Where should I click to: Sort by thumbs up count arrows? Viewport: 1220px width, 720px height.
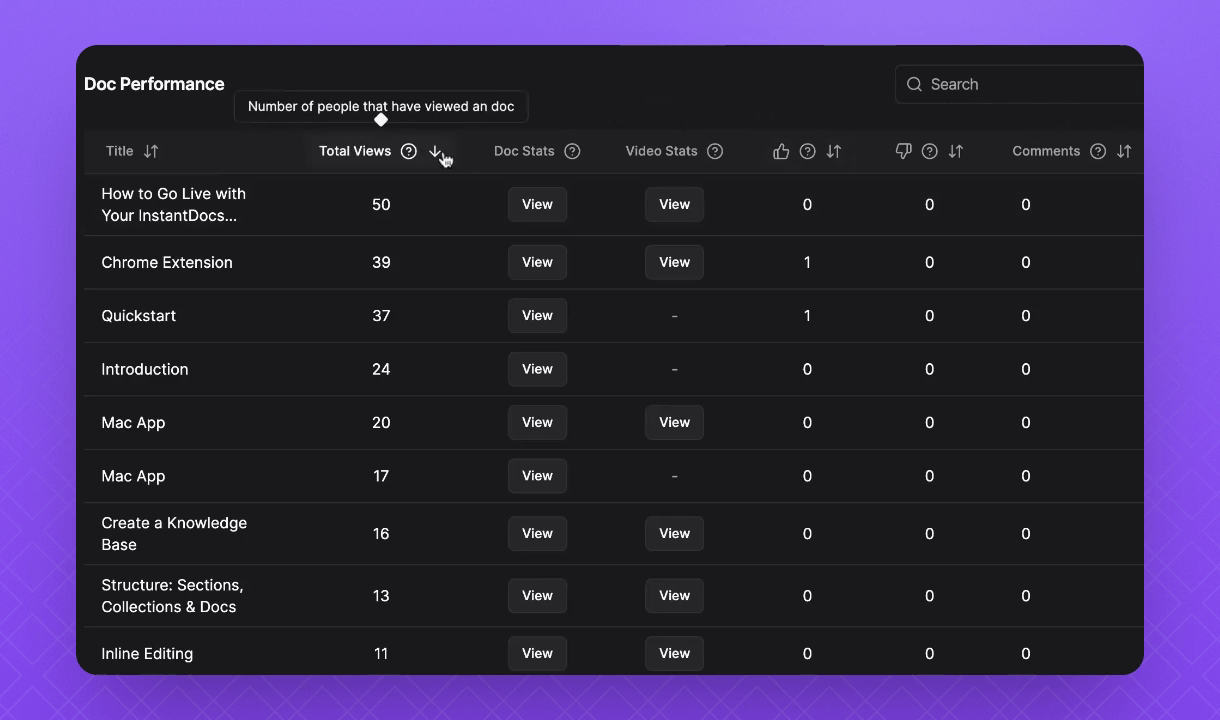[x=834, y=151]
